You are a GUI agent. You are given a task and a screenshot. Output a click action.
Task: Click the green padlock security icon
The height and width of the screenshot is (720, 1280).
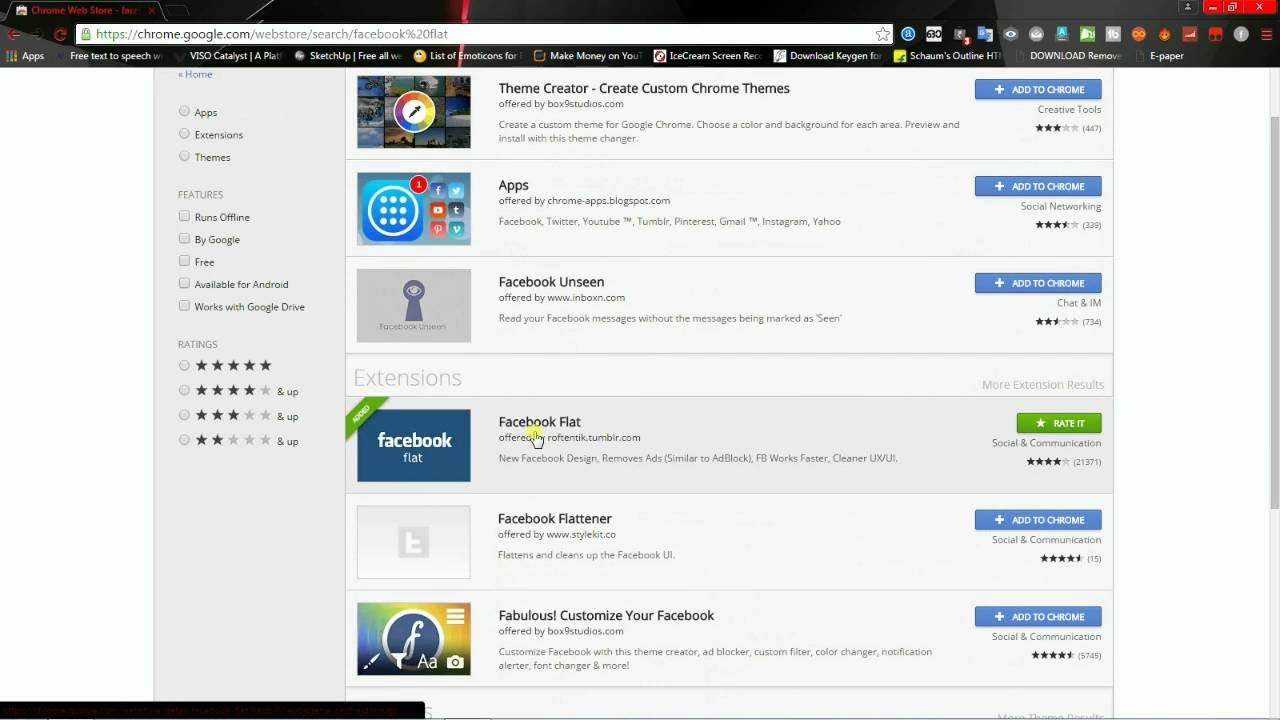click(85, 33)
